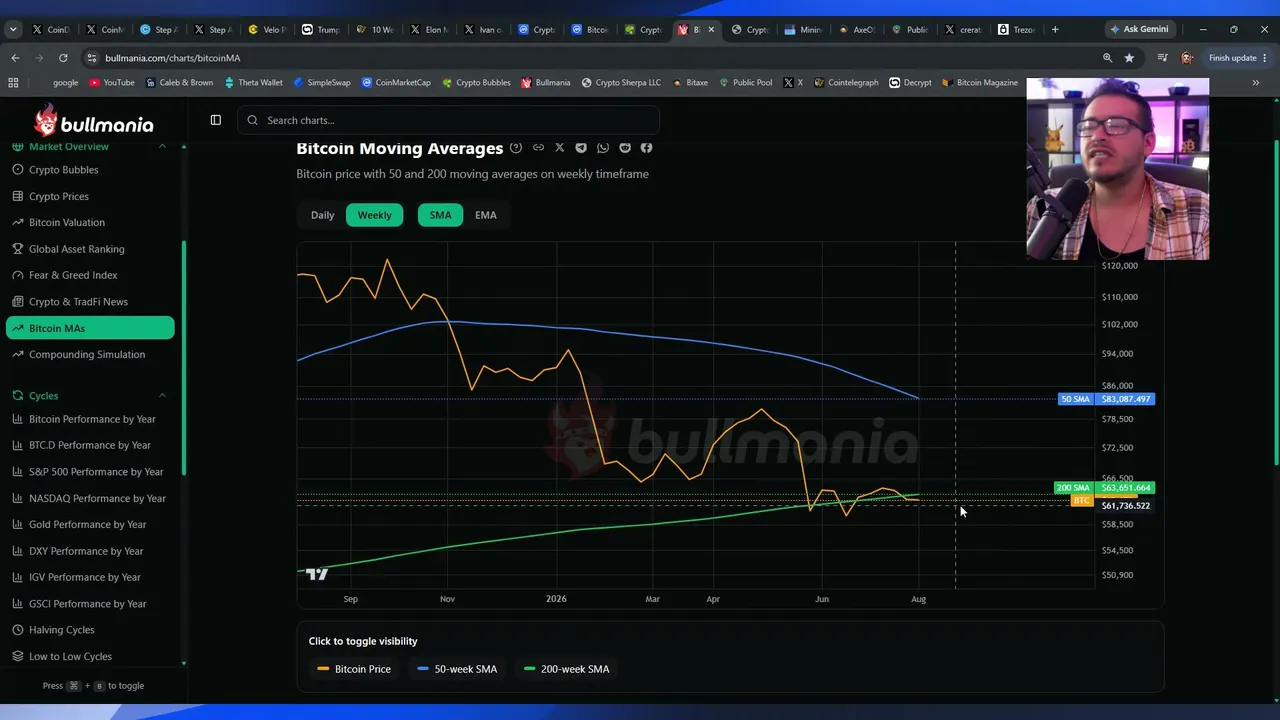Share chart on X icon
1280x720 pixels.
tap(559, 148)
